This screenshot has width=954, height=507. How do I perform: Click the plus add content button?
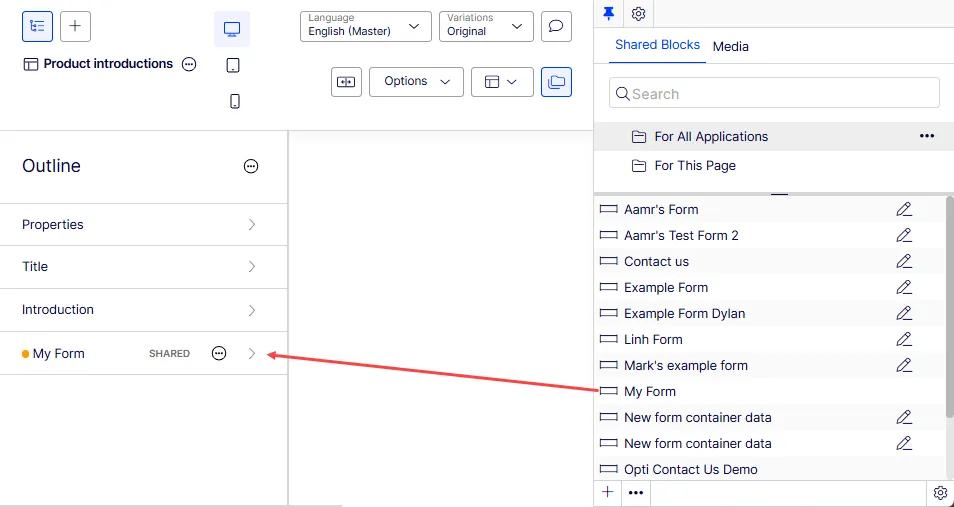click(x=75, y=27)
